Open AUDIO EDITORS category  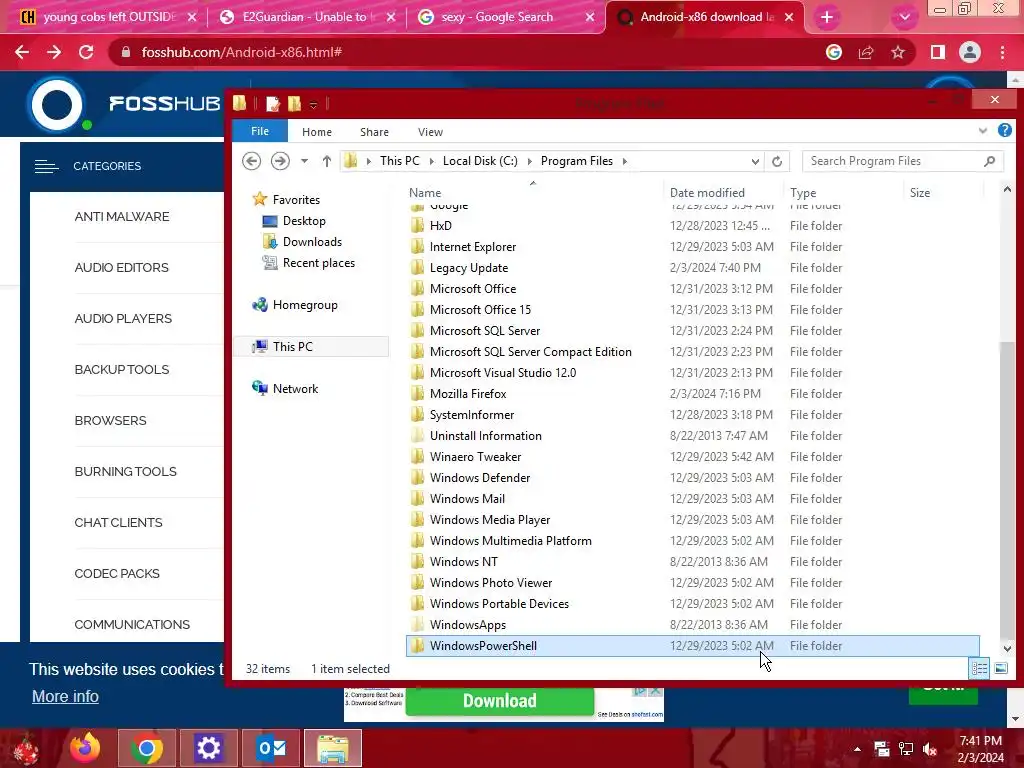(x=121, y=267)
